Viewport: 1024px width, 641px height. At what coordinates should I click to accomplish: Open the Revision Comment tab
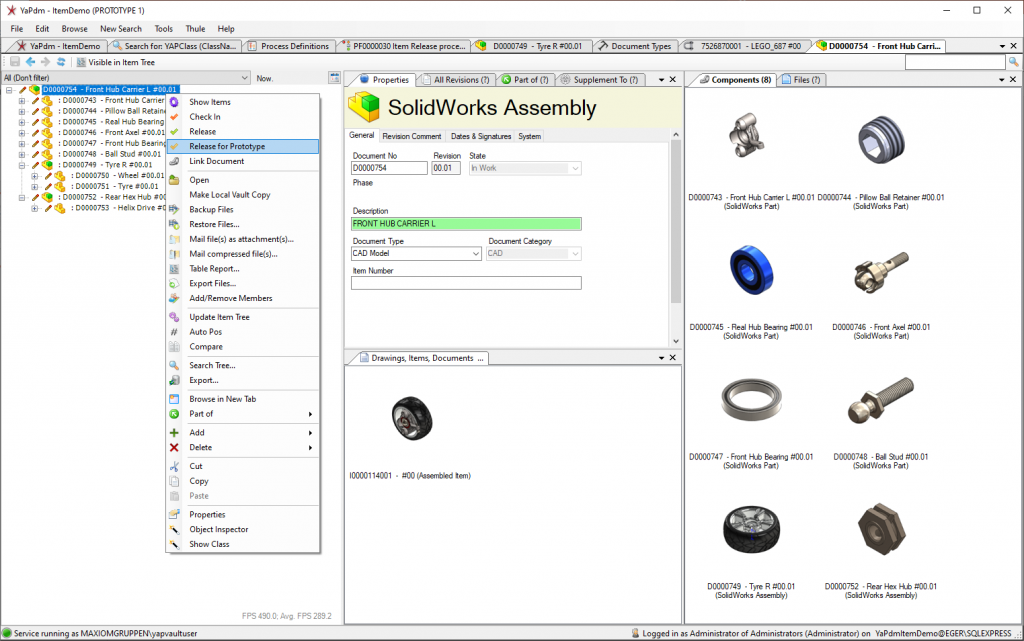tap(411, 136)
